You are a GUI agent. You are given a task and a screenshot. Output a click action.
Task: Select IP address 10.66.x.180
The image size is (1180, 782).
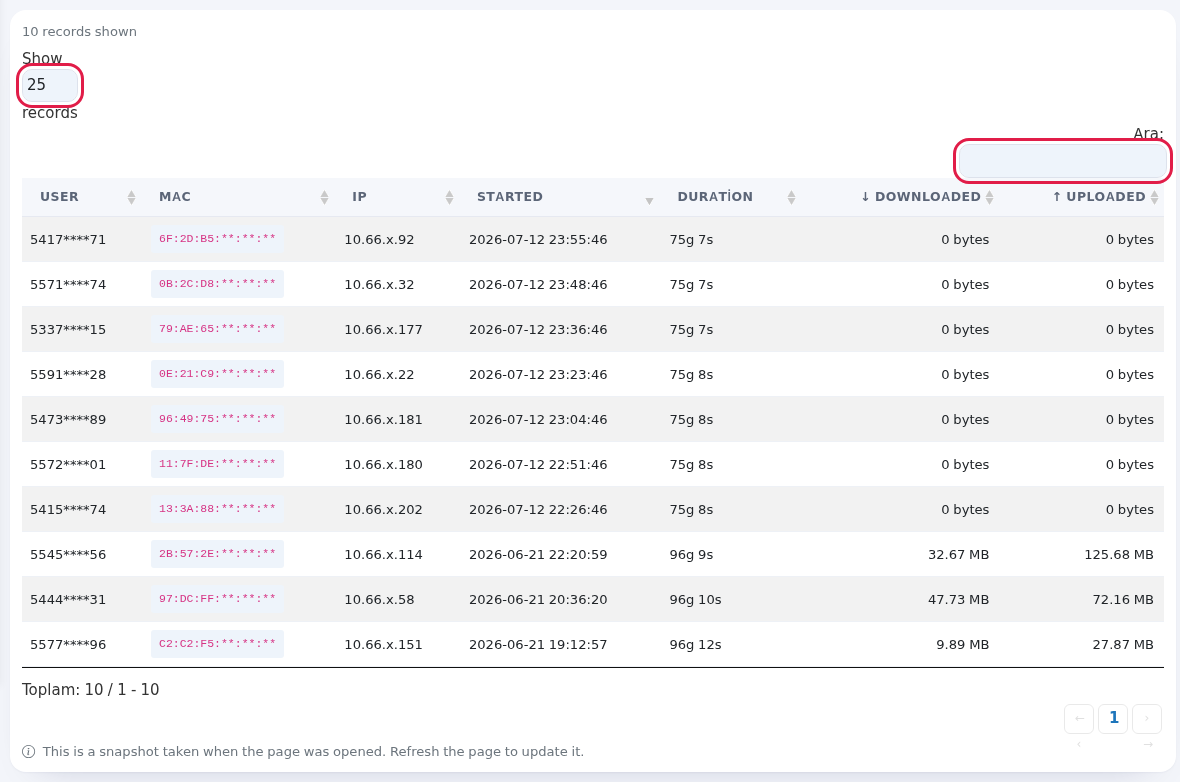click(384, 465)
